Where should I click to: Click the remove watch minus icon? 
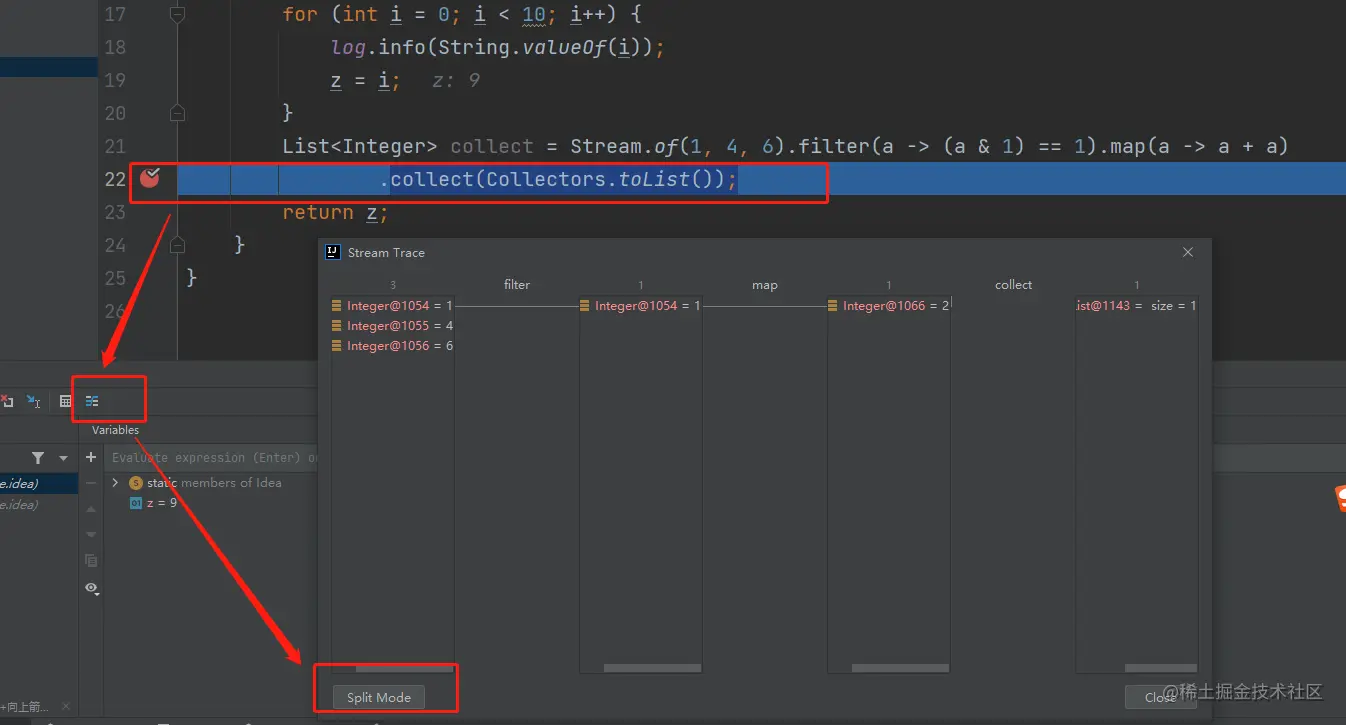point(91,483)
